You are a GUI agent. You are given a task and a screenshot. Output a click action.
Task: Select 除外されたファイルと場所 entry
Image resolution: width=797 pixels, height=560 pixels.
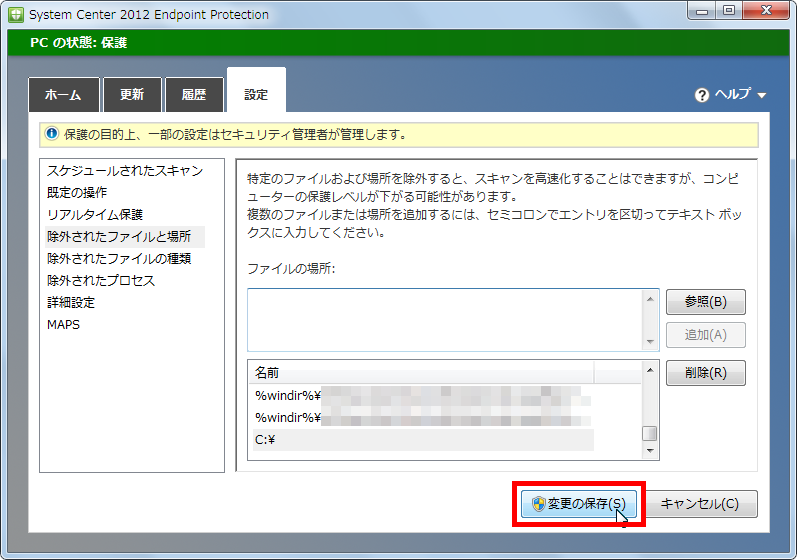tap(125, 237)
